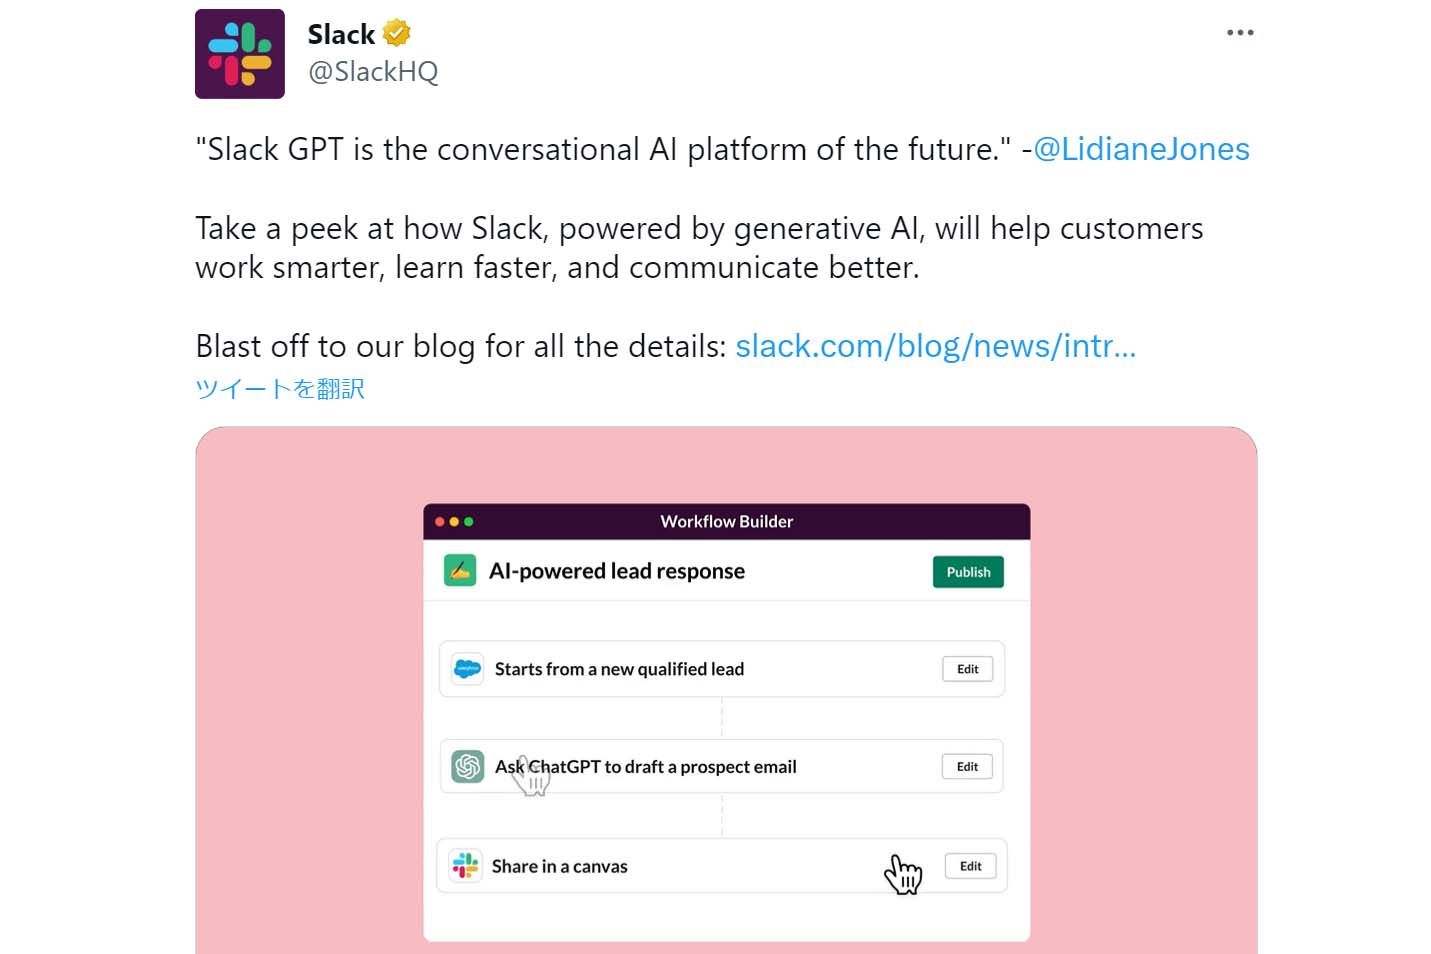Screen dimensions: 1431x954
Task: Follow the slack.com blog link
Action: point(935,346)
